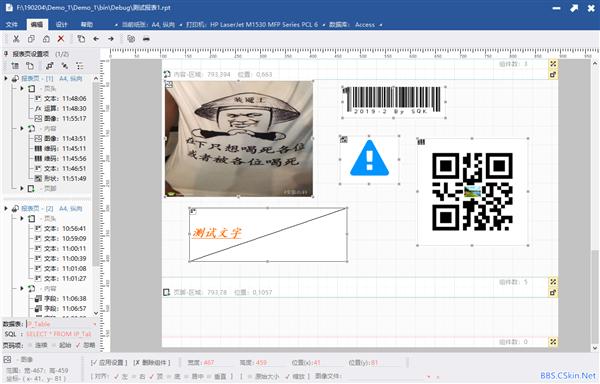
Task: Collapse the 报表页 [1] tree node
Action: click(6, 78)
